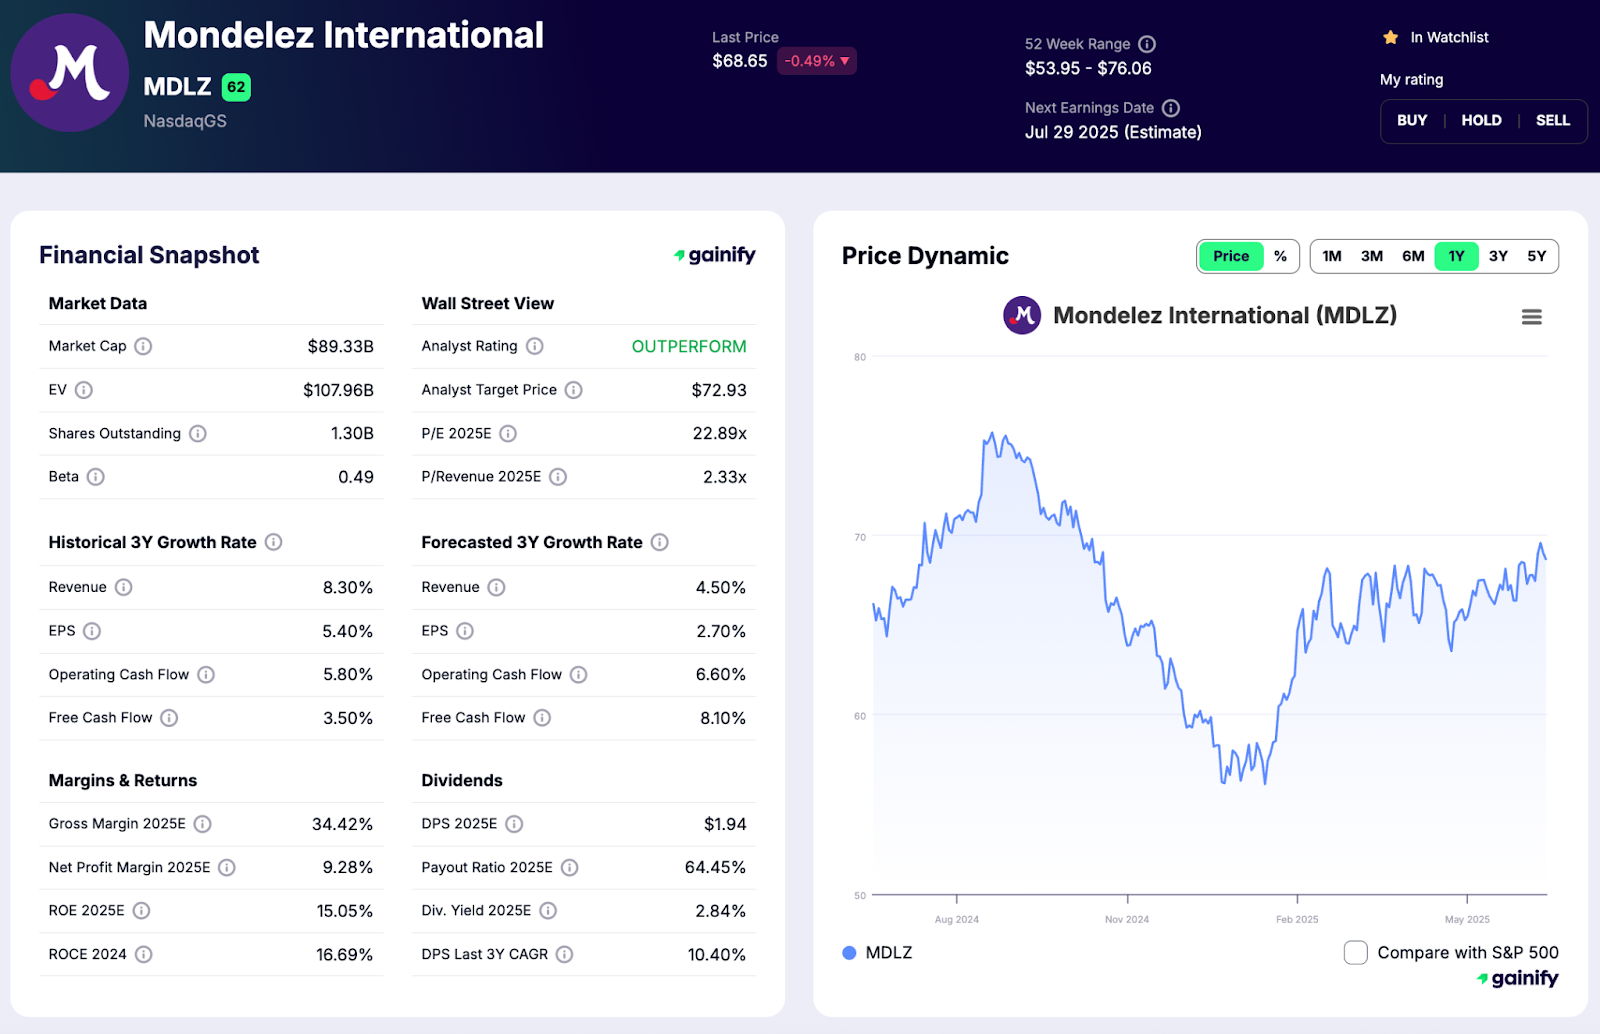This screenshot has width=1600, height=1034.
Task: Click the Mondelez logo in the header
Action: pos(70,73)
